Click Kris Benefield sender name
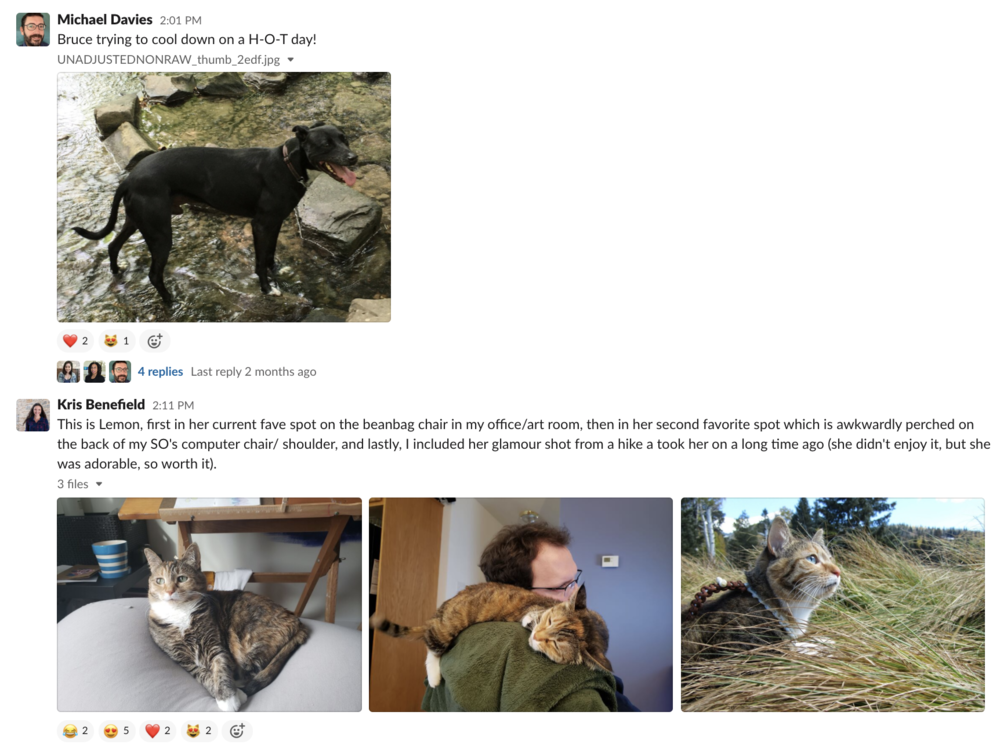This screenshot has width=1000, height=748. click(101, 404)
